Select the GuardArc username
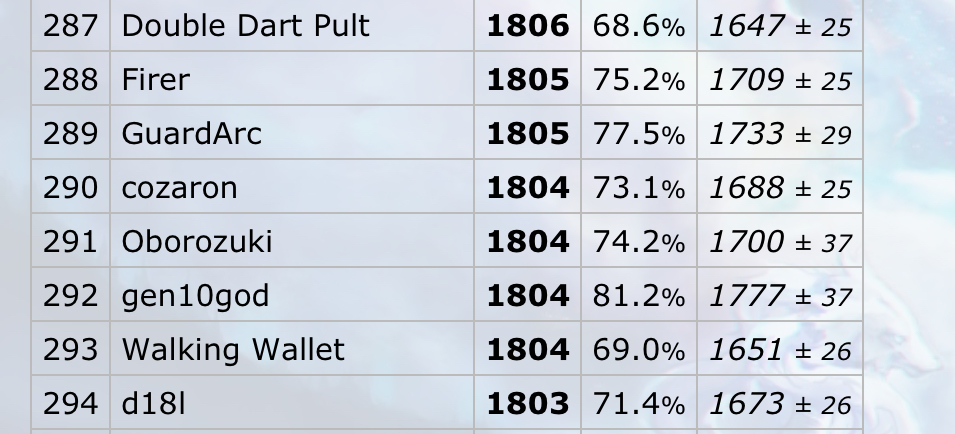This screenshot has height=434, width=955. click(x=192, y=133)
